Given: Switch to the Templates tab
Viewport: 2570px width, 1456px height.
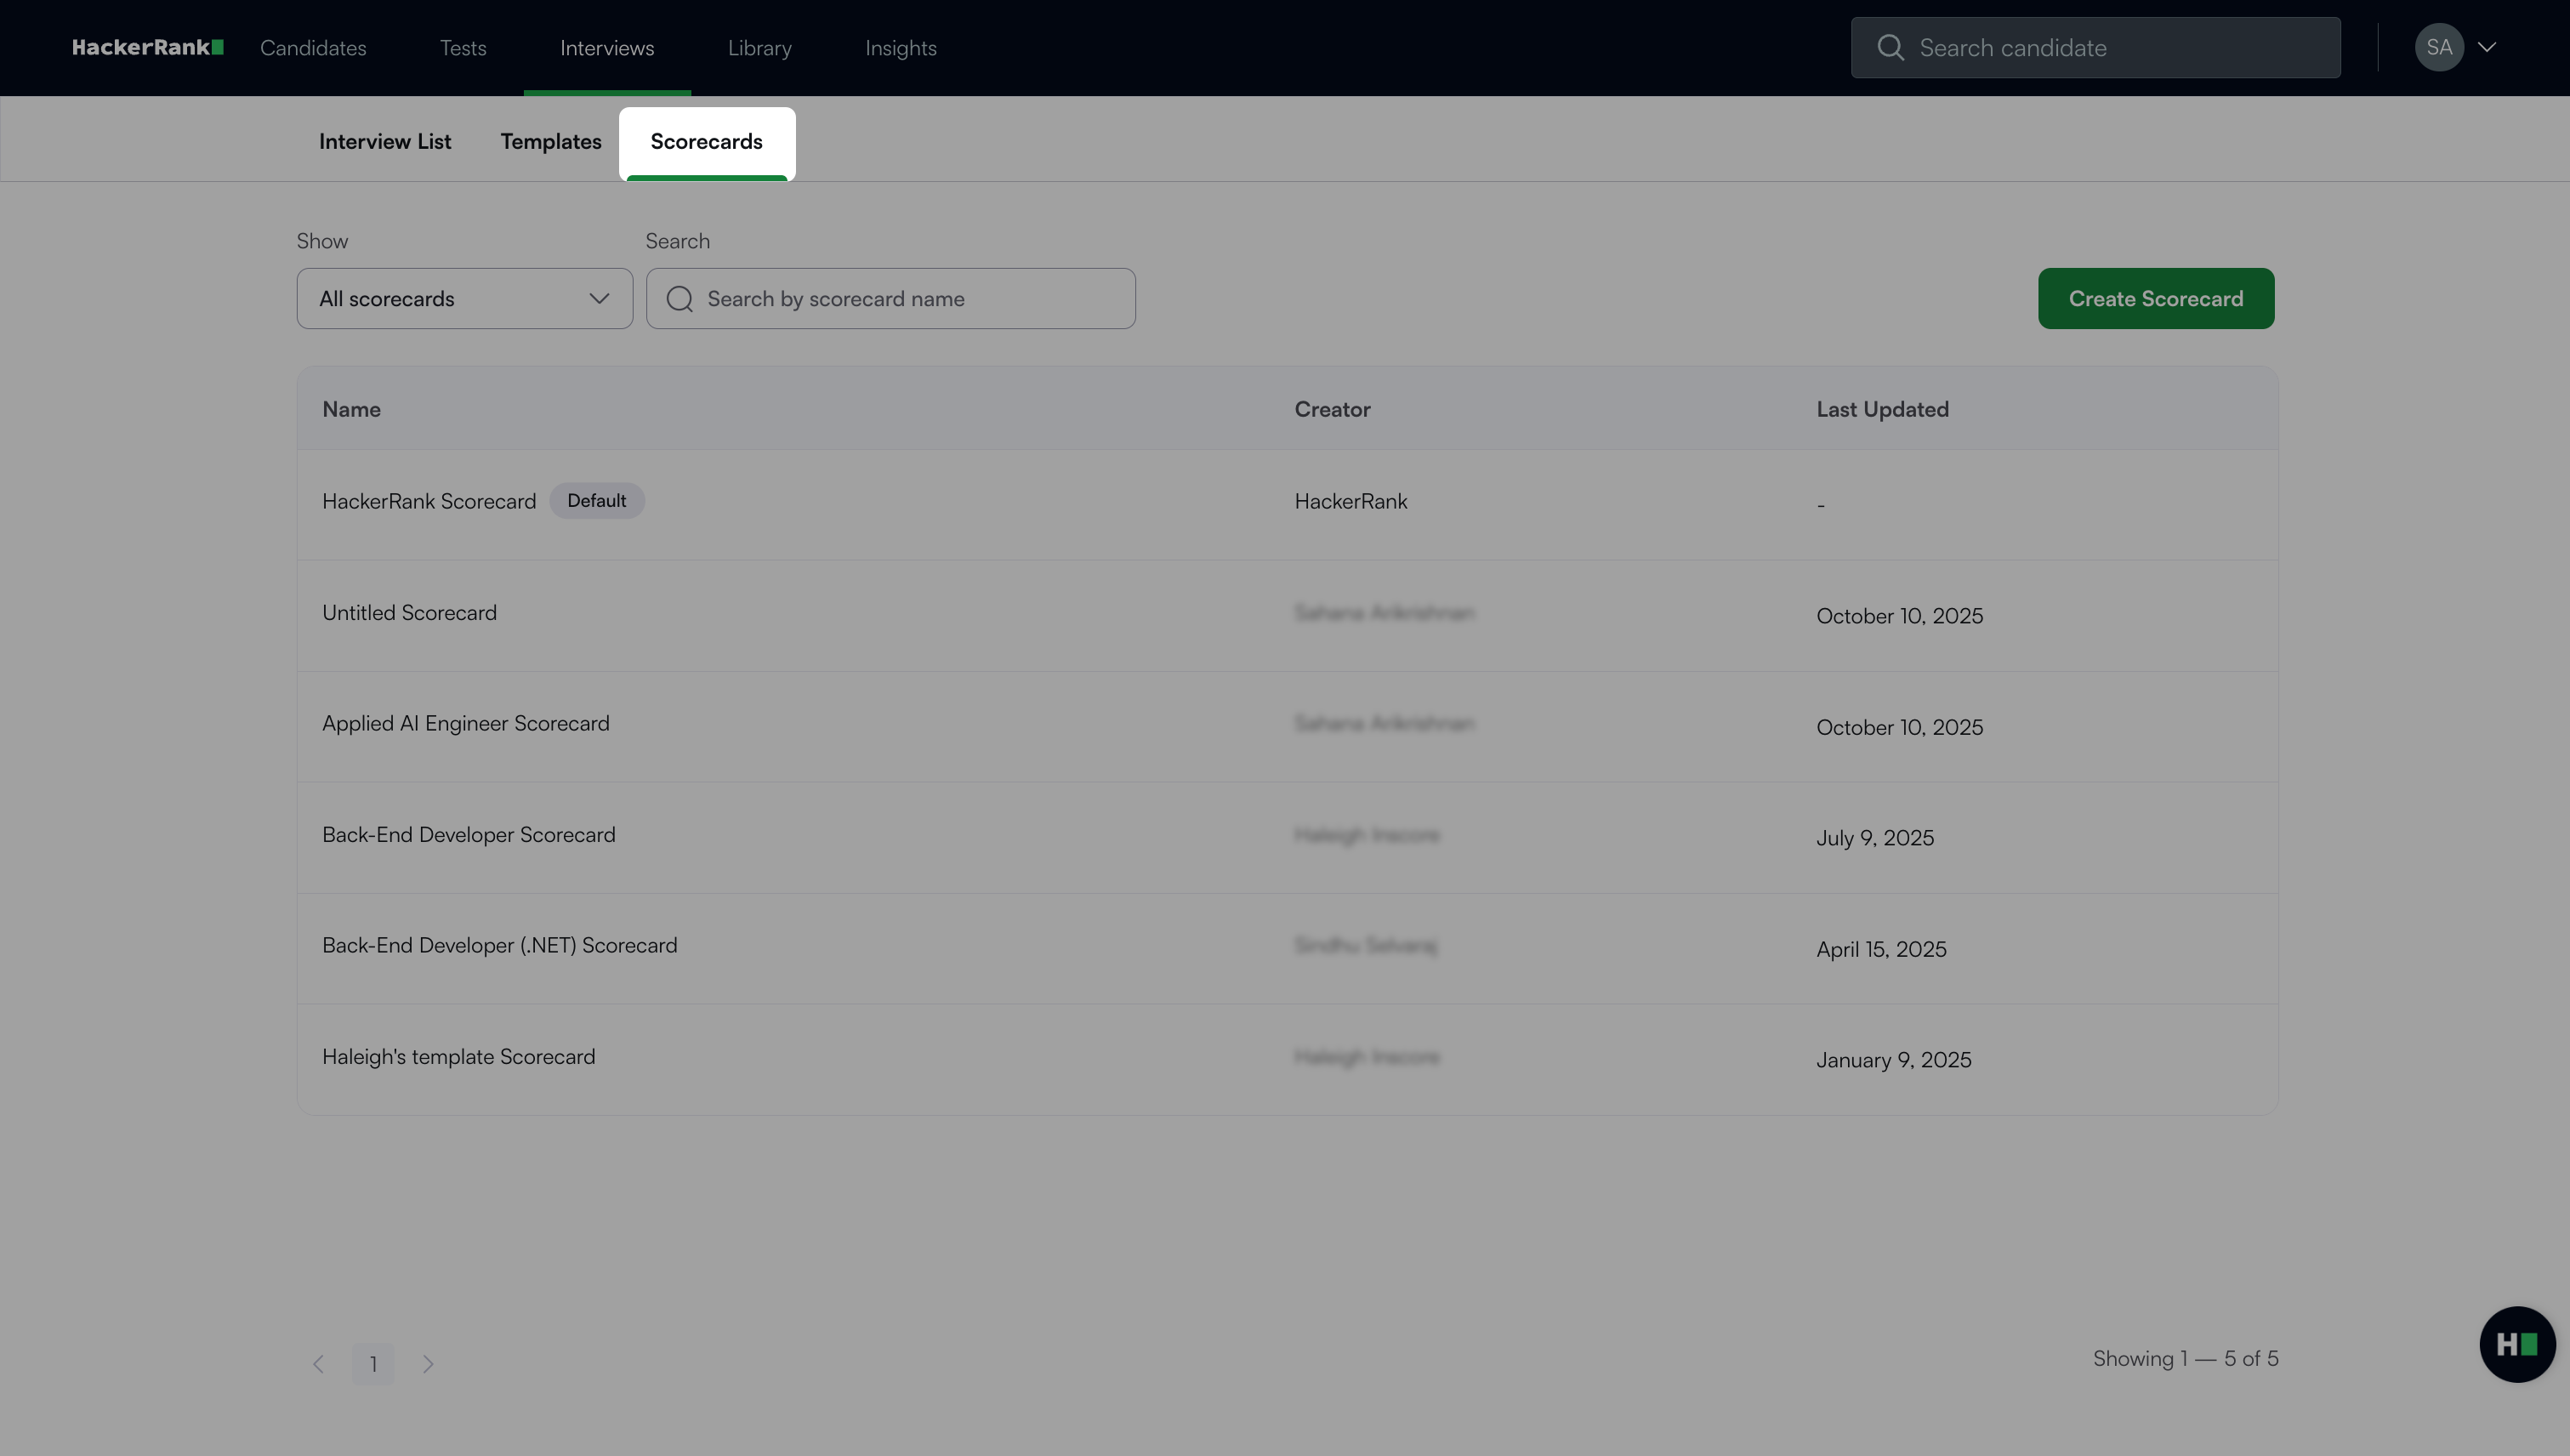Looking at the screenshot, I should point(551,142).
